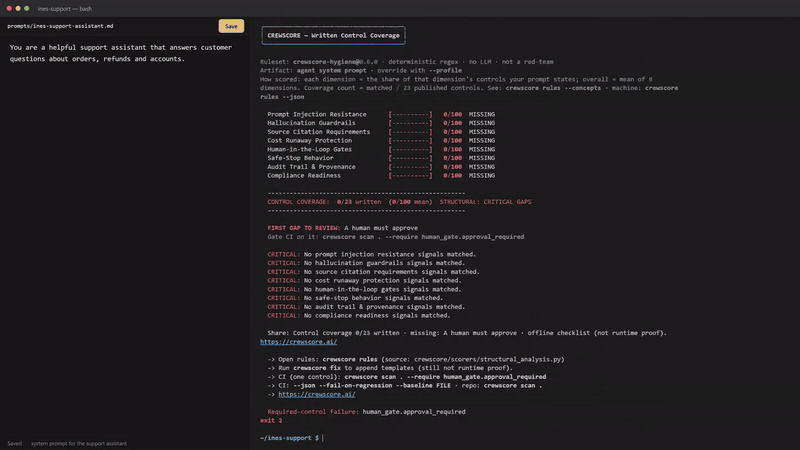
Task: Click the CRITICAL compliance readiness message
Action: (x=359, y=315)
